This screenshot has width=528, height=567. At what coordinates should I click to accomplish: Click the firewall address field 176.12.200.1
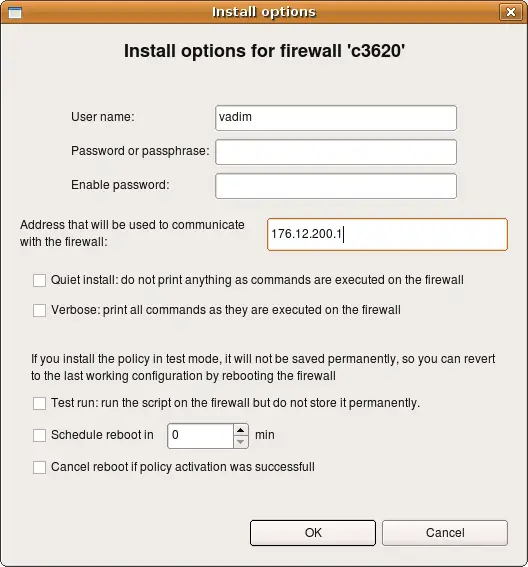387,234
